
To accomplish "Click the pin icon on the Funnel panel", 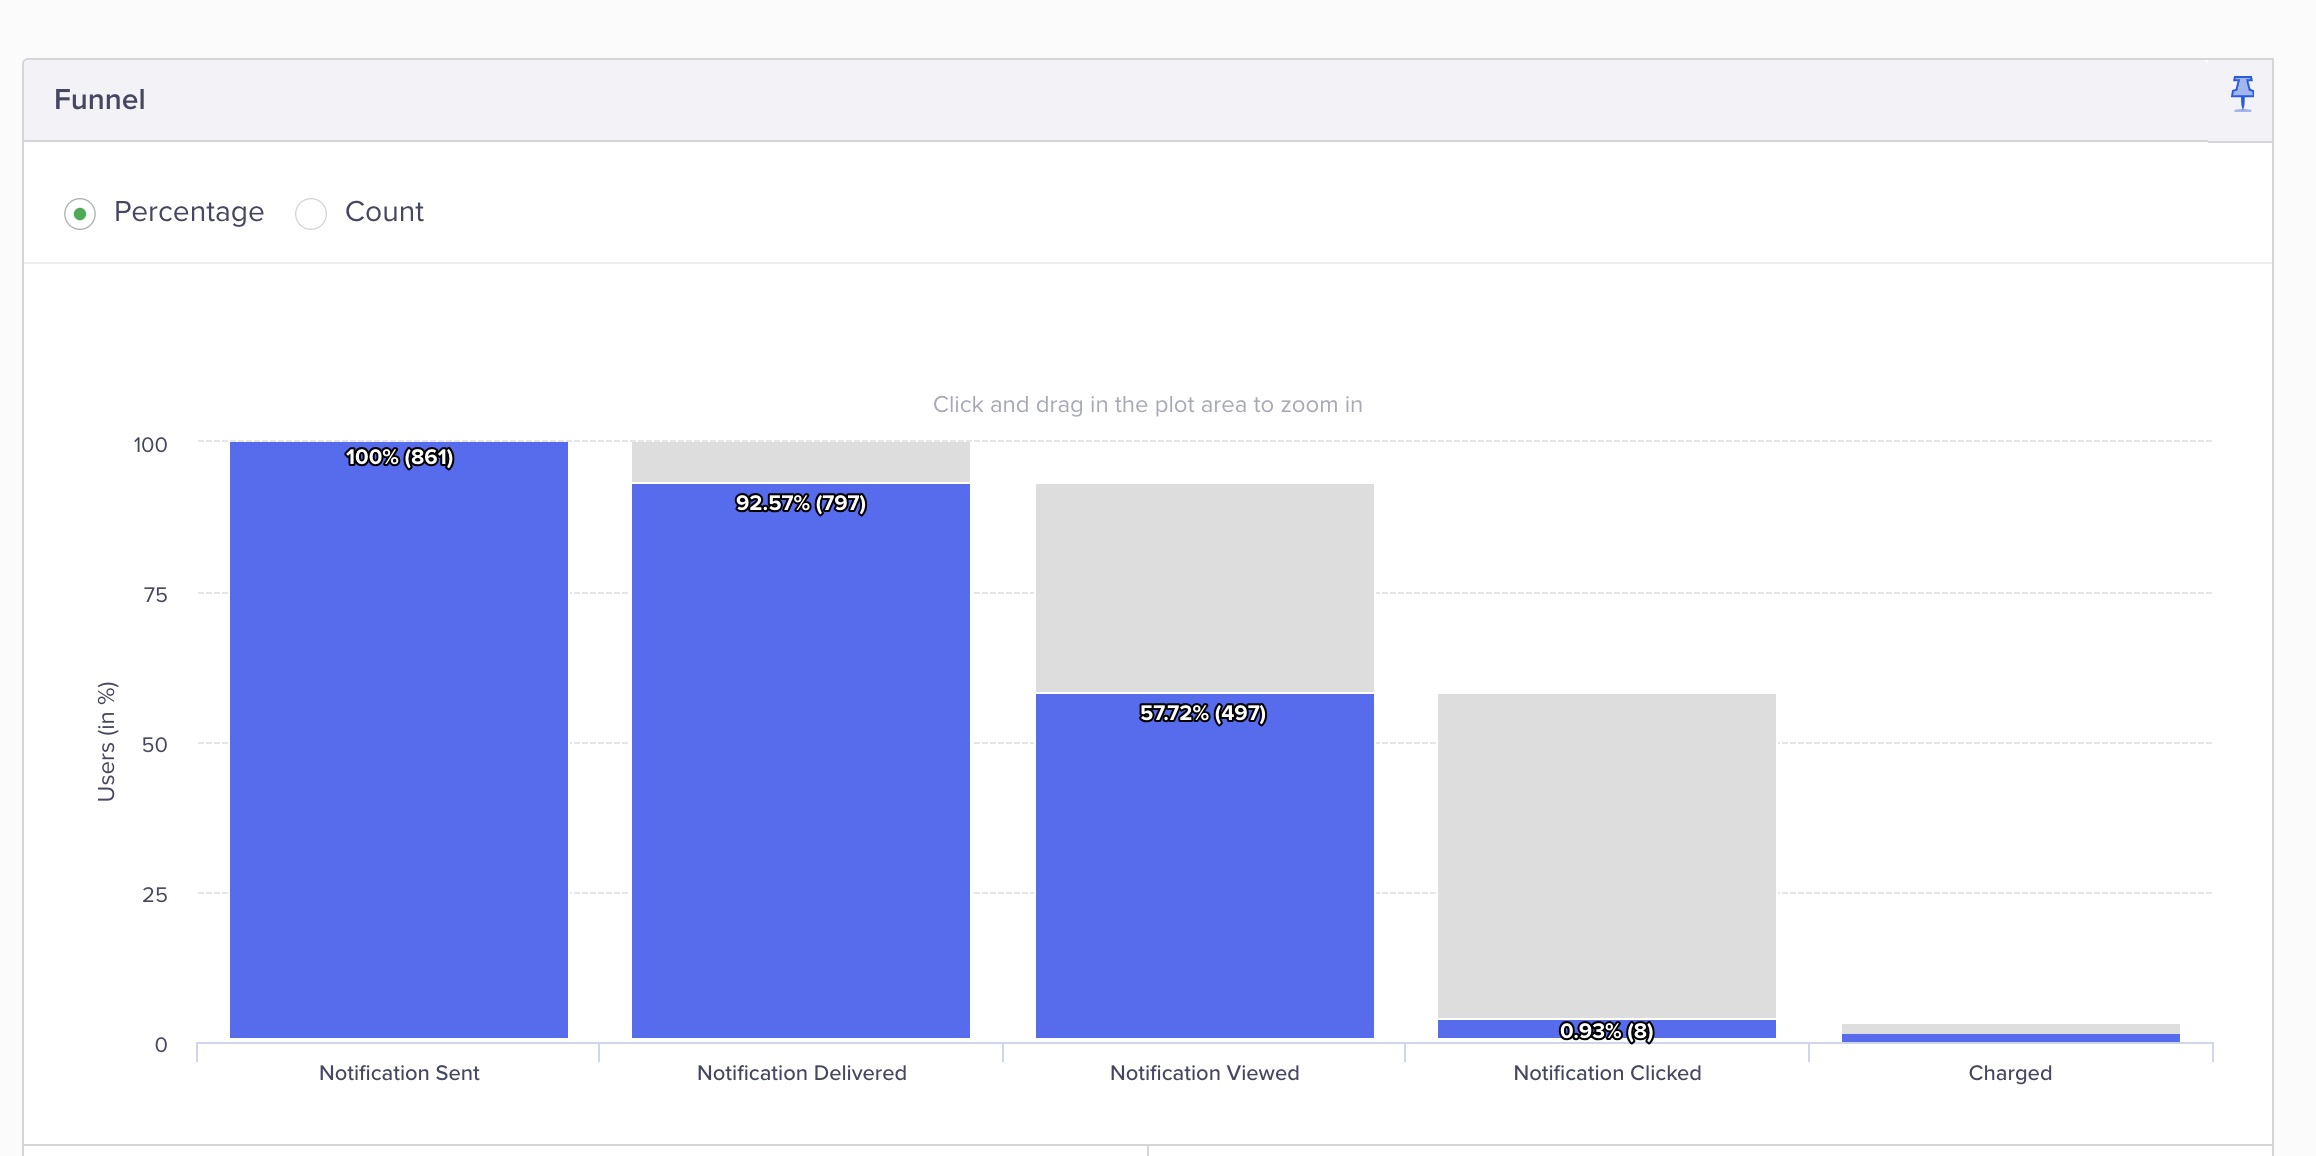I will pos(2243,94).
